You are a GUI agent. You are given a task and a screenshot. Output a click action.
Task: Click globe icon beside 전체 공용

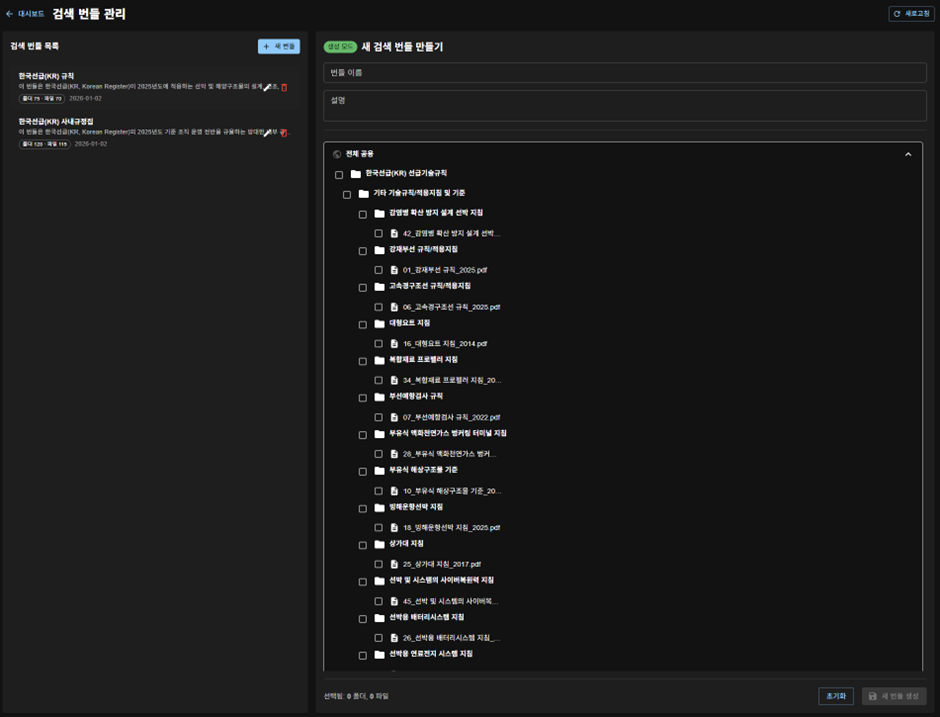[337, 154]
